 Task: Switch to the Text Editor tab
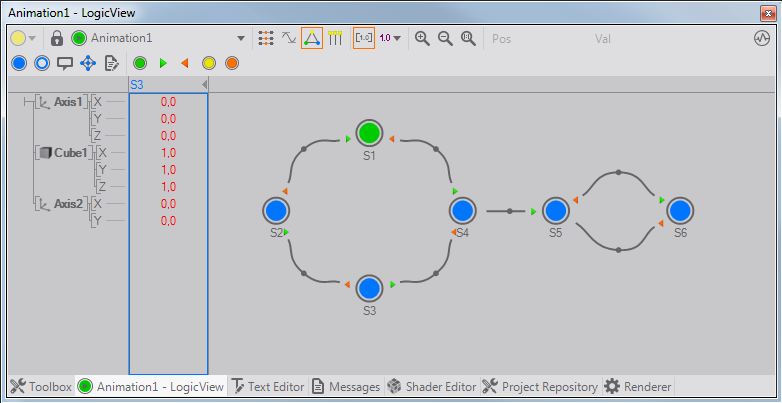[266, 386]
